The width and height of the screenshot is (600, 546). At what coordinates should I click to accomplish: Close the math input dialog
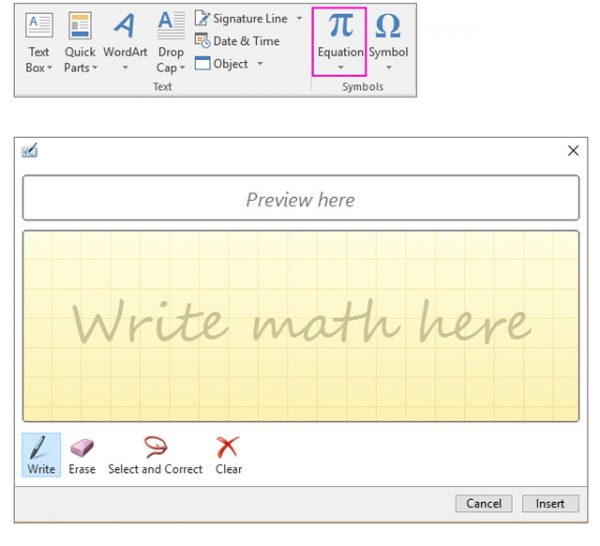(573, 151)
